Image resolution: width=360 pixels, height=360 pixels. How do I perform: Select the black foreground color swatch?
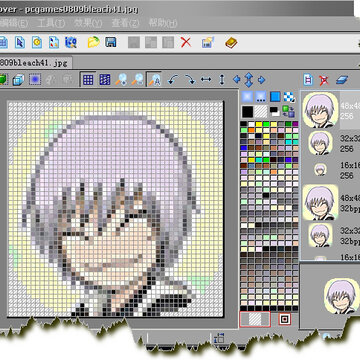(247, 112)
